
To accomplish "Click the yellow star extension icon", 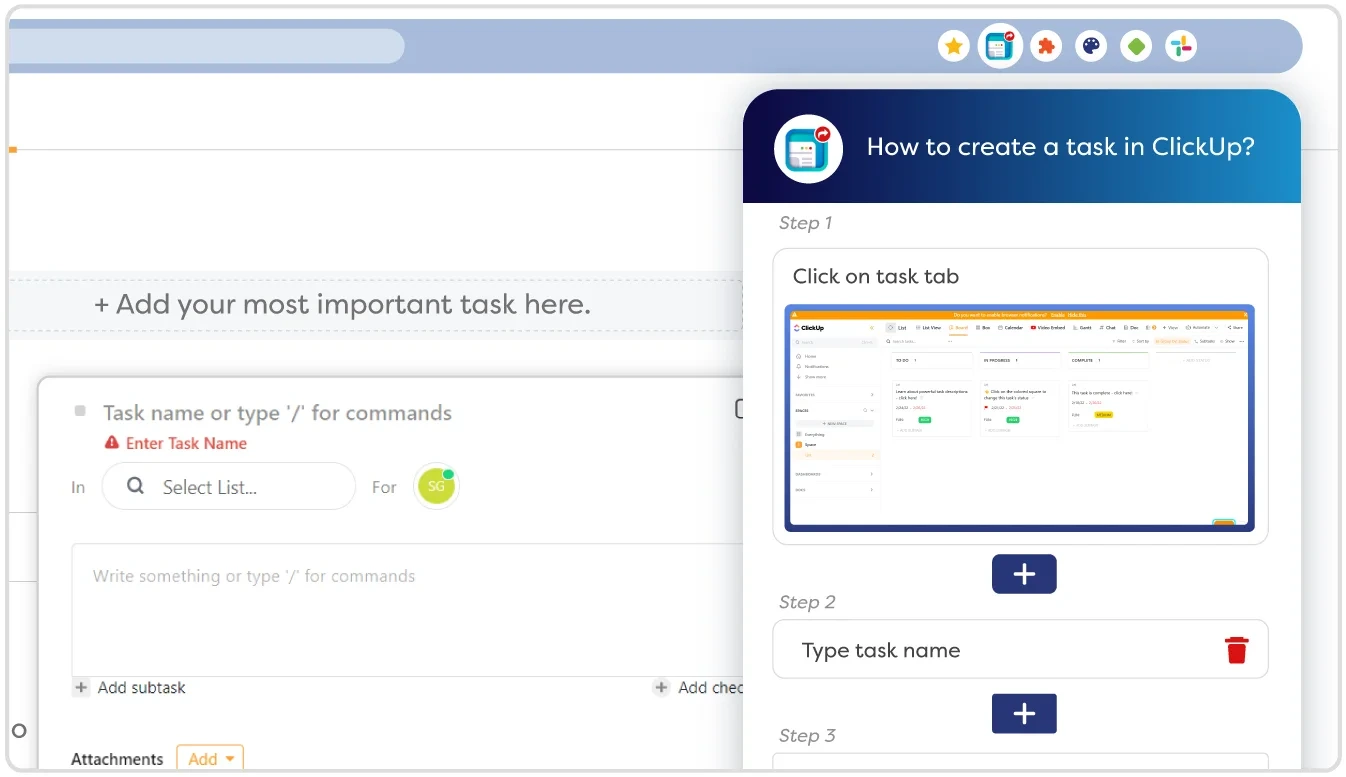I will coord(954,46).
